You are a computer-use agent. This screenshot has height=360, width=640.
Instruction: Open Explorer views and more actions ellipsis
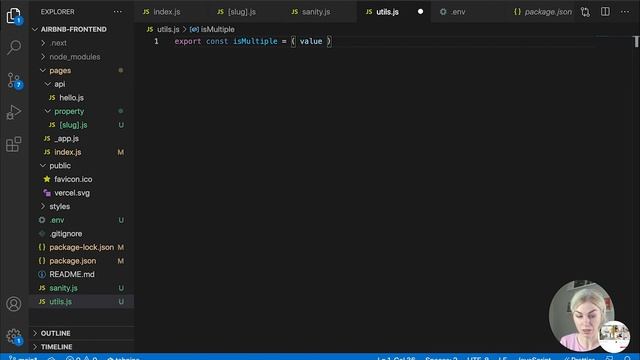118,12
